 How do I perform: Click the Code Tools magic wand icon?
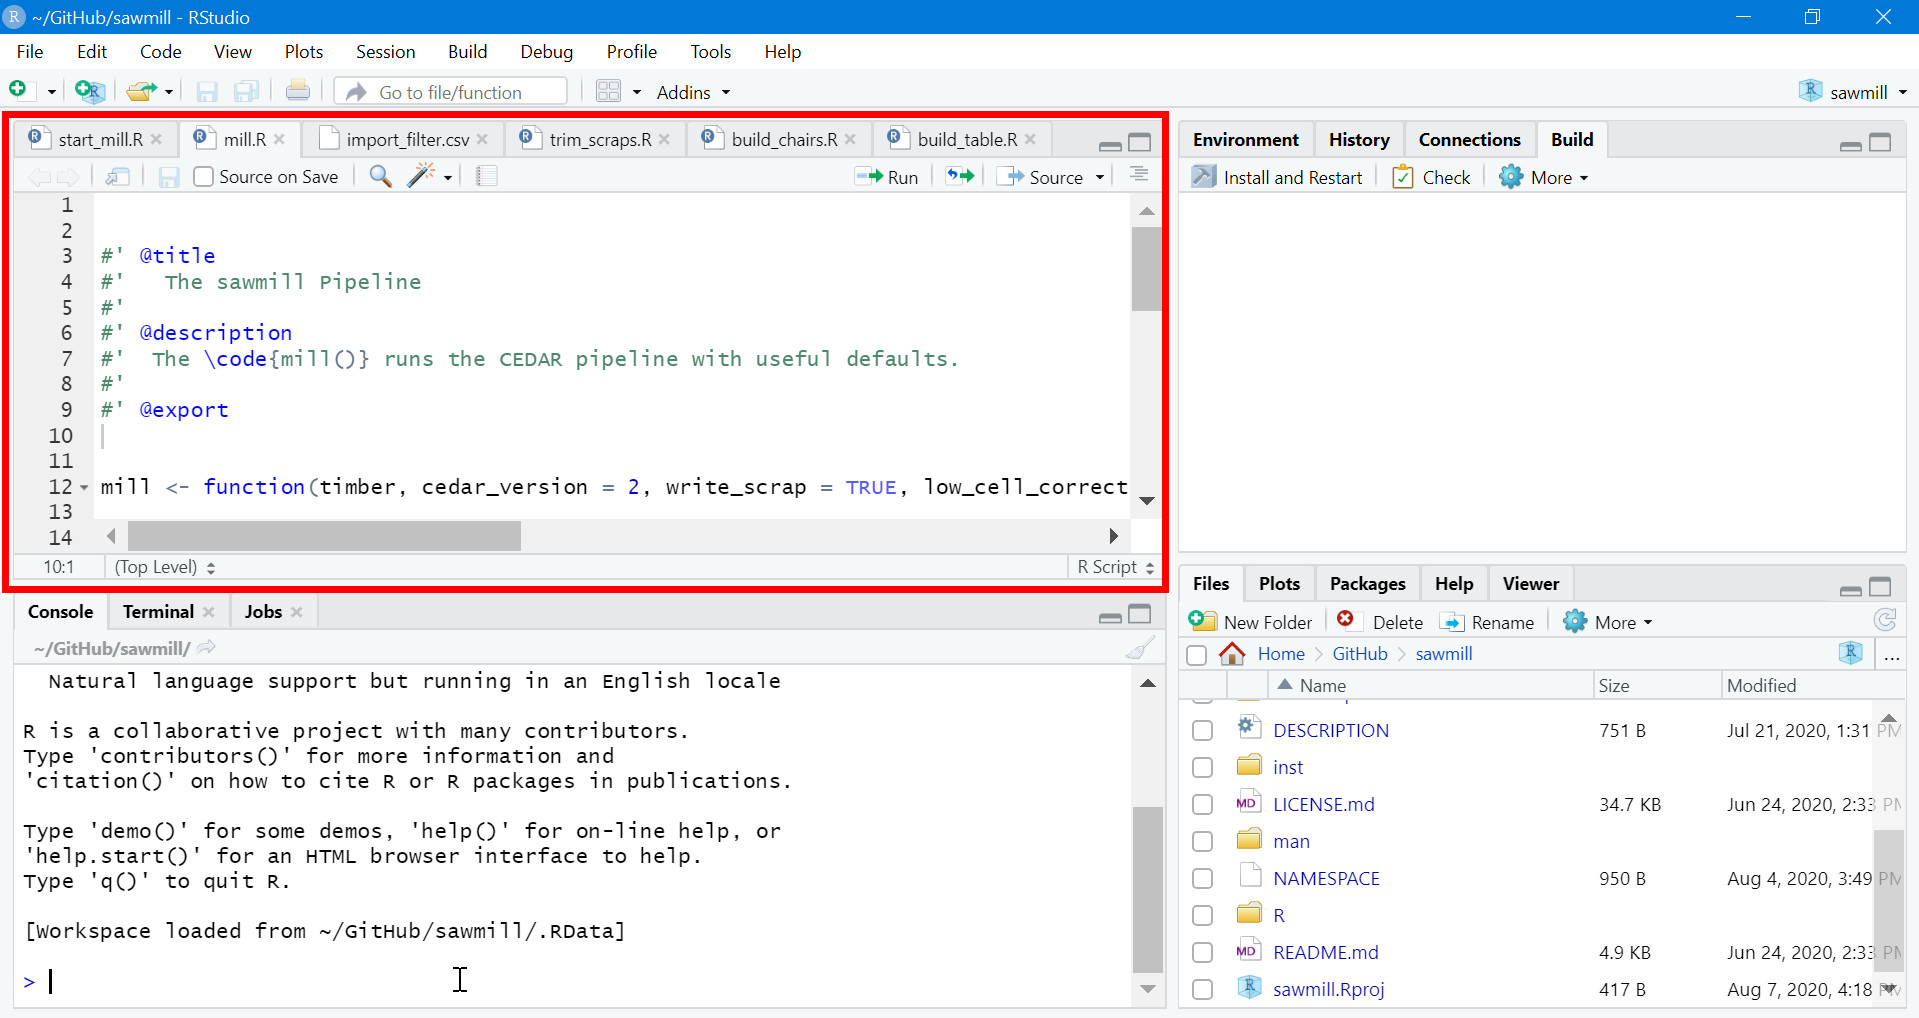(x=421, y=176)
